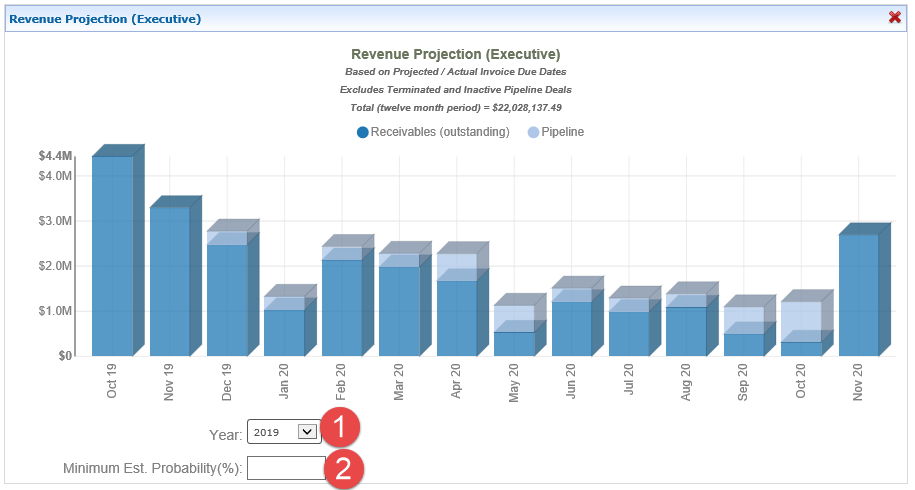Toggle Receivables (outstanding) legend series
Screen dimensions: 915x490
[x=433, y=132]
